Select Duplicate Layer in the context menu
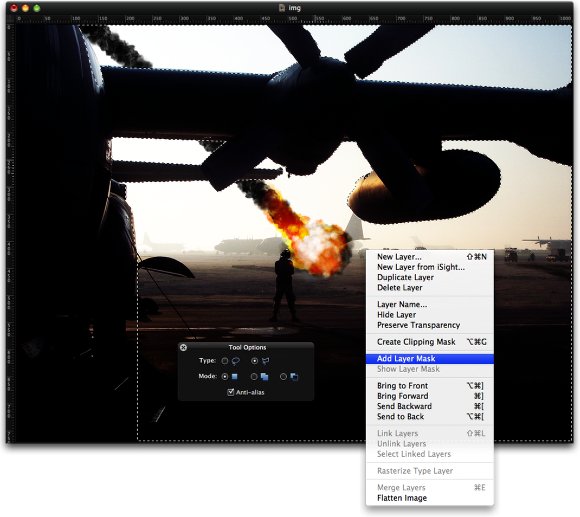 point(430,277)
